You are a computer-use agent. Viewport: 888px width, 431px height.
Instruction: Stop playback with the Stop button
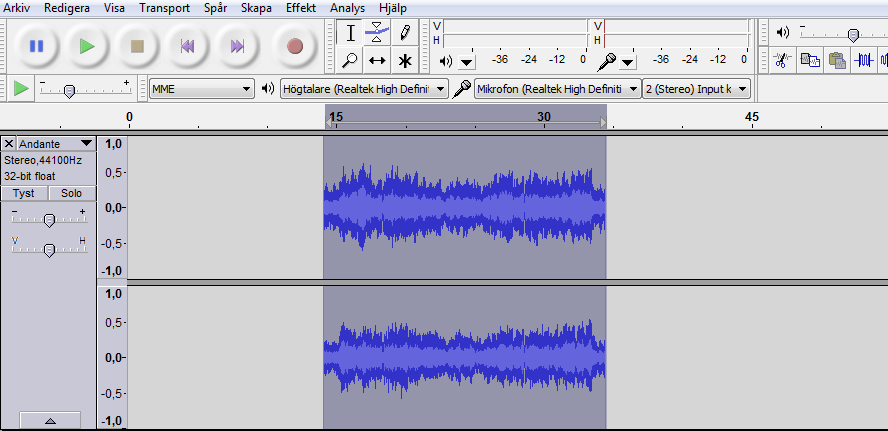(137, 46)
